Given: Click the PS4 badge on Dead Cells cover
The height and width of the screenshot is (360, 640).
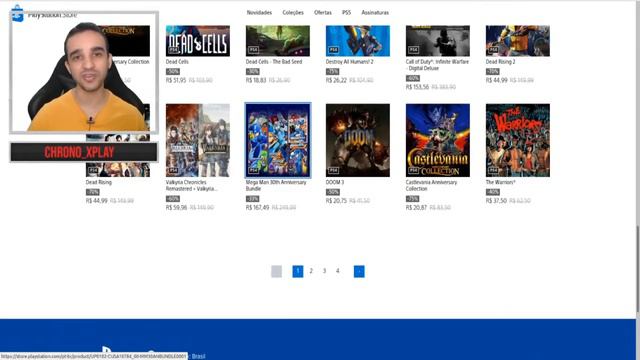Looking at the screenshot, I should click(173, 49).
